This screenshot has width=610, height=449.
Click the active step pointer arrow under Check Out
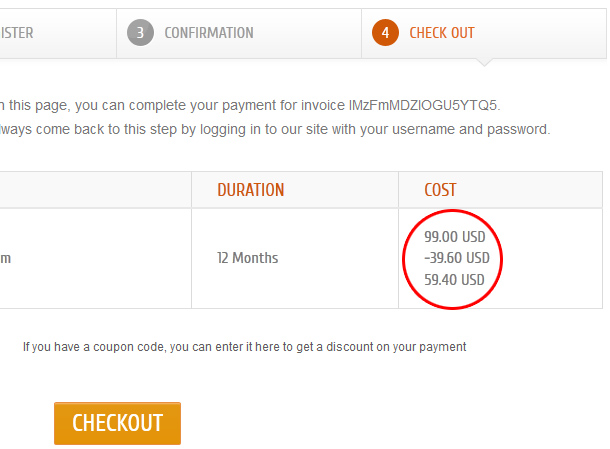pos(484,63)
